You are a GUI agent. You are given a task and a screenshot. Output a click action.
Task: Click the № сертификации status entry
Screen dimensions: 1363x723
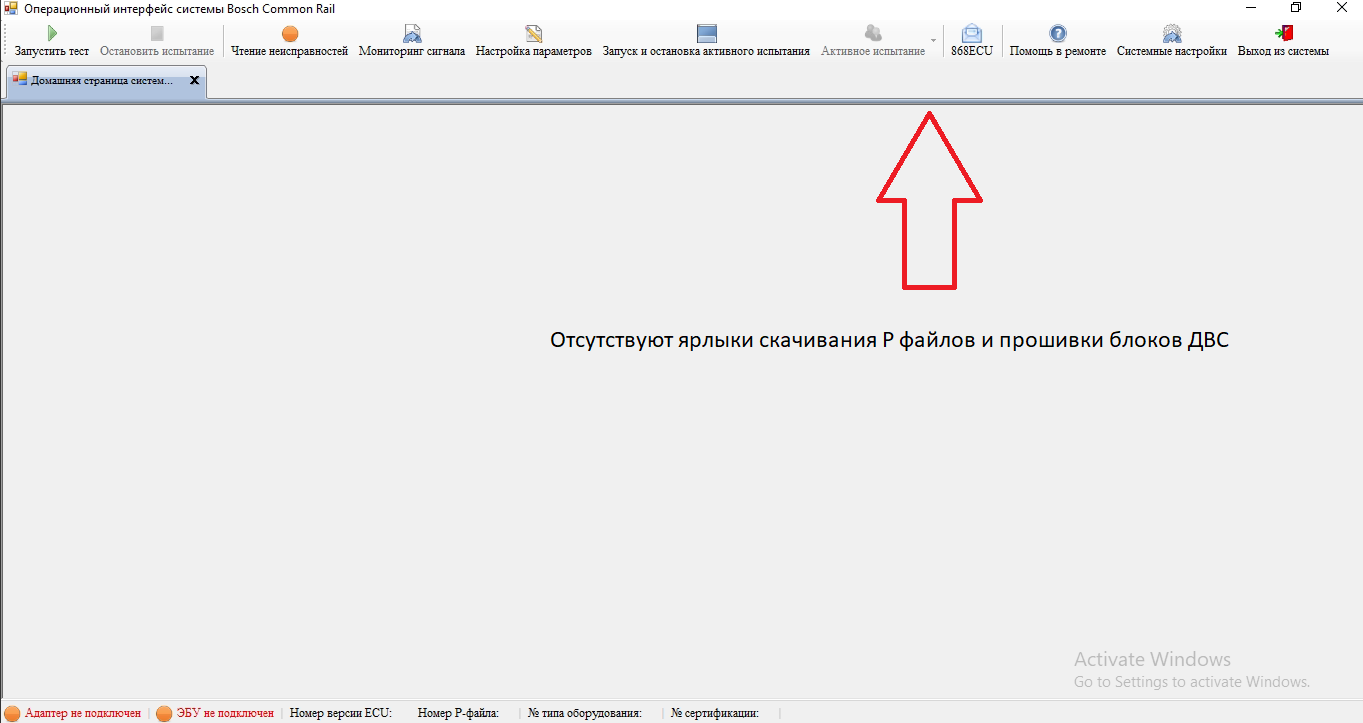tap(715, 713)
